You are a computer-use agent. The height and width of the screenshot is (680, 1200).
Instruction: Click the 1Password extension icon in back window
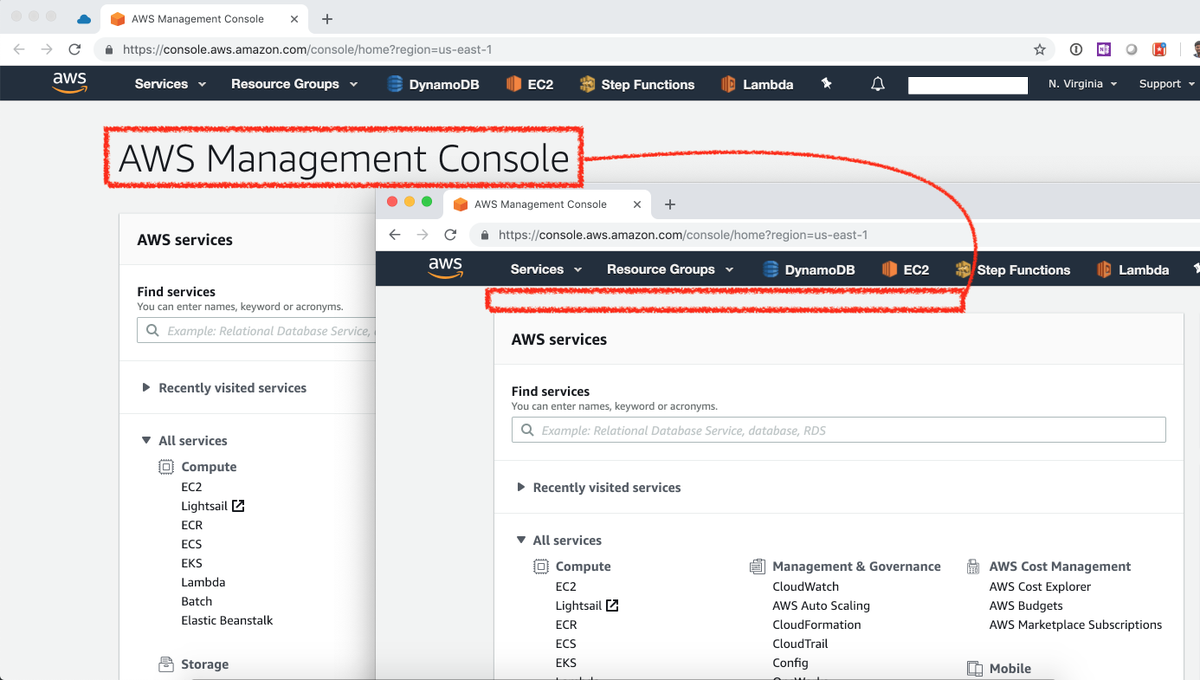1076,49
